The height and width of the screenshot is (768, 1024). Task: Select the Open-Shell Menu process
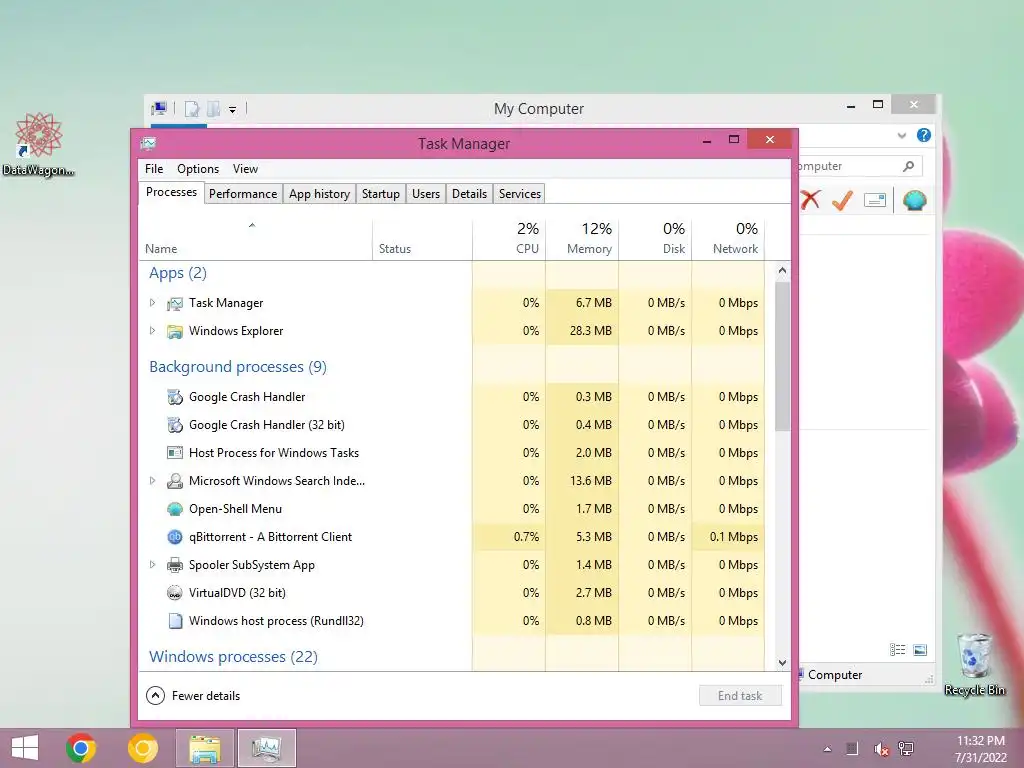tap(452, 509)
